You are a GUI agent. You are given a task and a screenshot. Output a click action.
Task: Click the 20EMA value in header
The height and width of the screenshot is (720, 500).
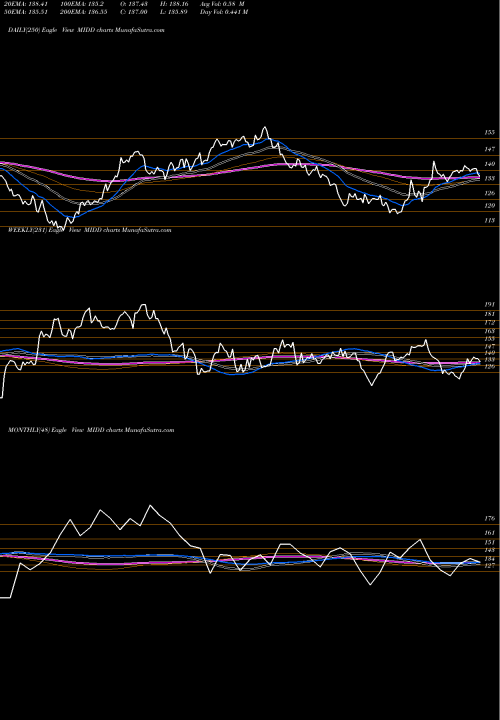[25, 4]
